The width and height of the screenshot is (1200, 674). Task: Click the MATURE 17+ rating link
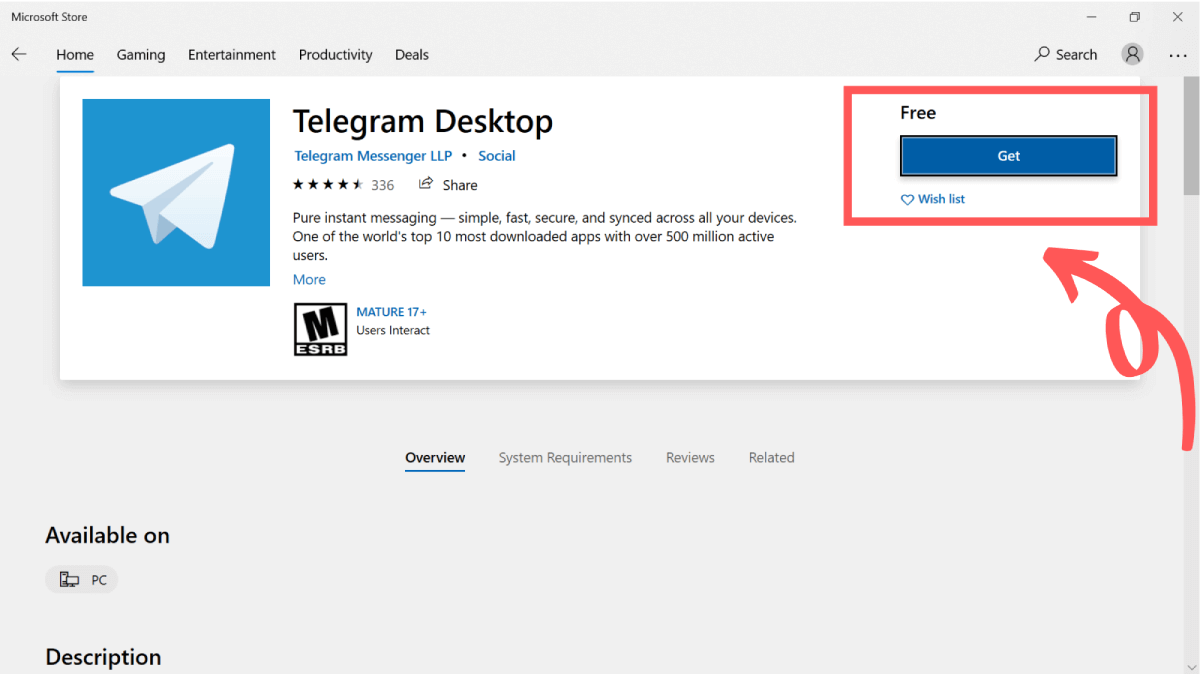[x=392, y=312]
